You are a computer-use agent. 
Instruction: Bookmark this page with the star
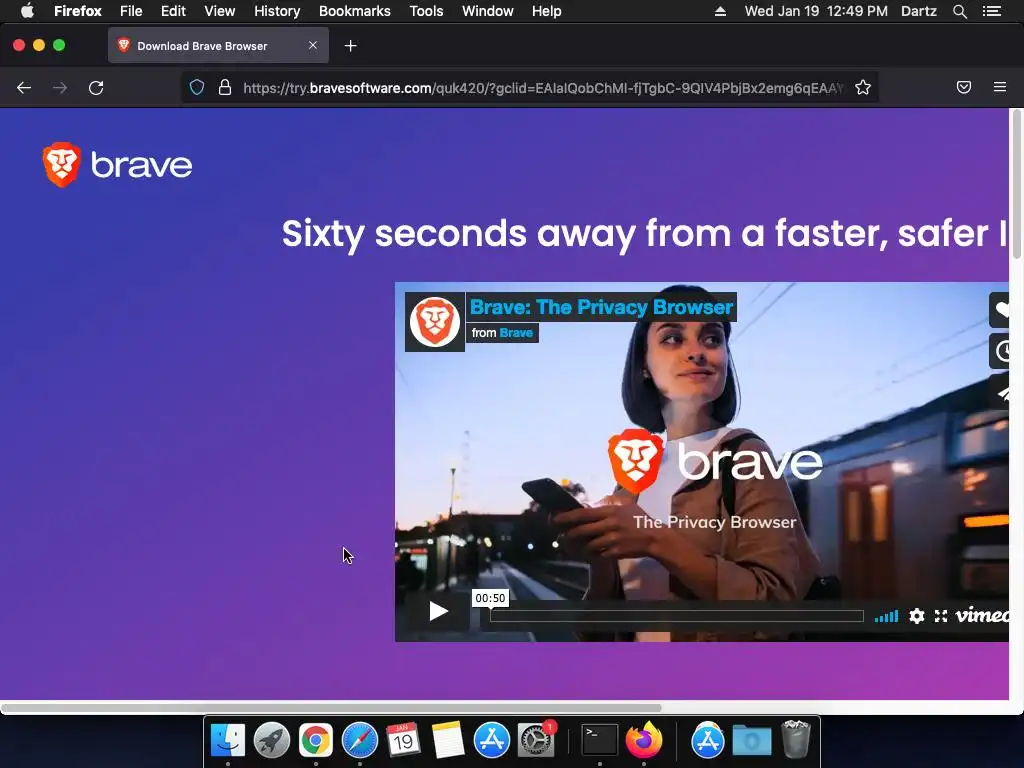click(863, 88)
